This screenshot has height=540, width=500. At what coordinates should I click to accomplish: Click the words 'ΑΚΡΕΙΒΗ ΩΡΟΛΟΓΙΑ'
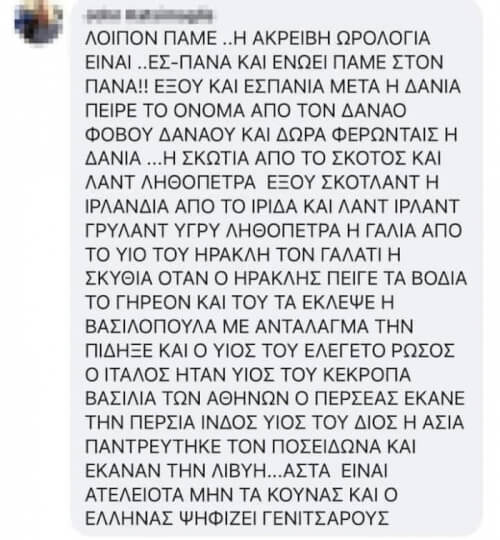click(x=341, y=39)
